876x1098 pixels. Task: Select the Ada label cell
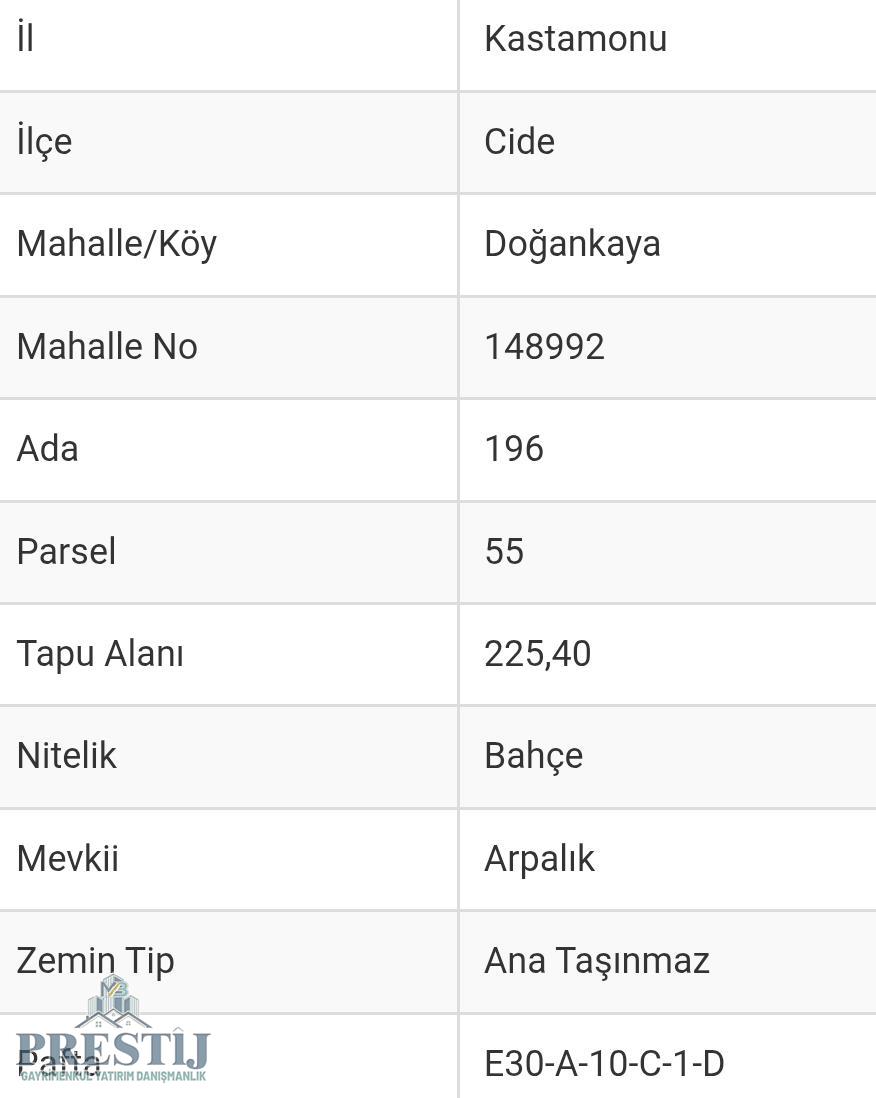(48, 449)
